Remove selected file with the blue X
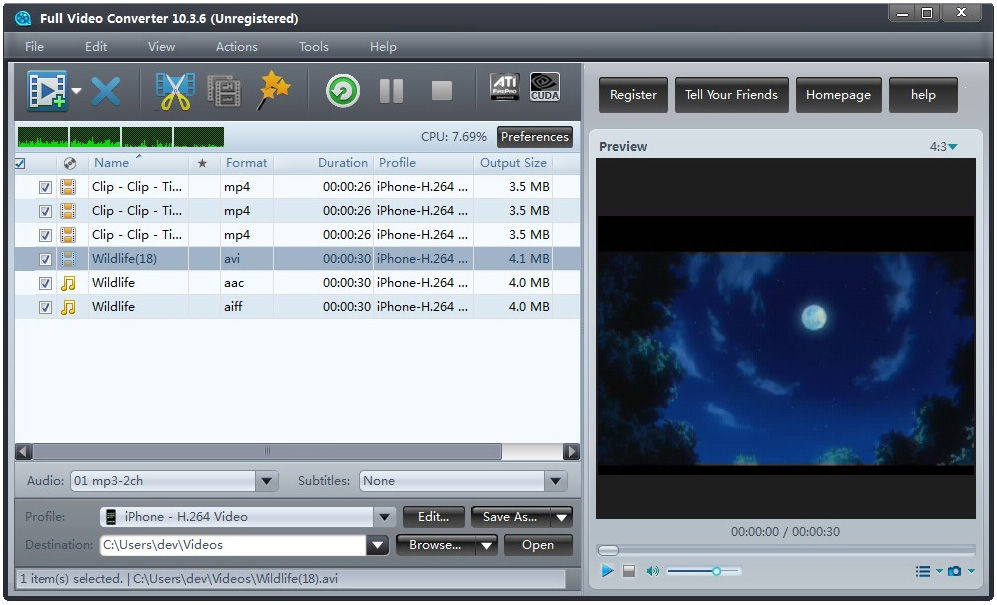Image resolution: width=997 pixels, height=605 pixels. (106, 91)
